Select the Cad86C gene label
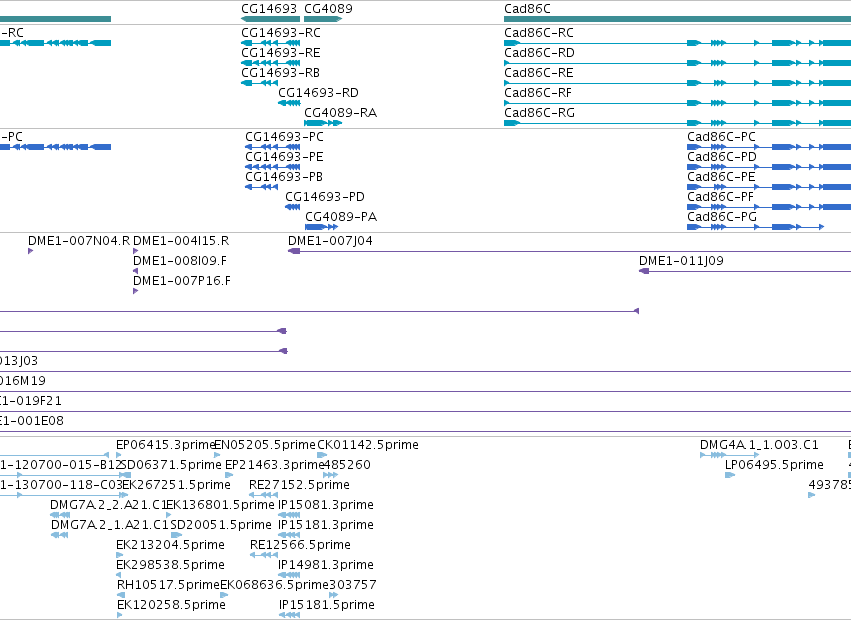The width and height of the screenshot is (851, 620). 527,9
